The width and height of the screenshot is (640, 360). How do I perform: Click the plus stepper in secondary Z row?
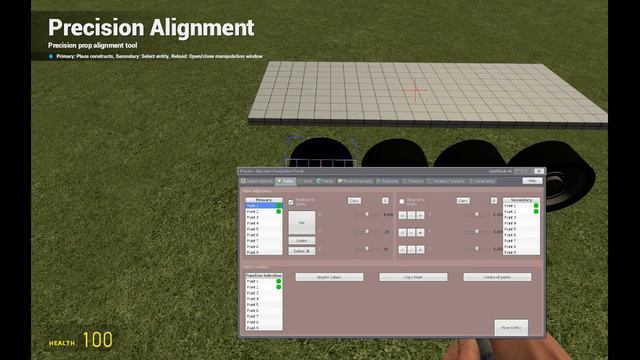[420, 249]
